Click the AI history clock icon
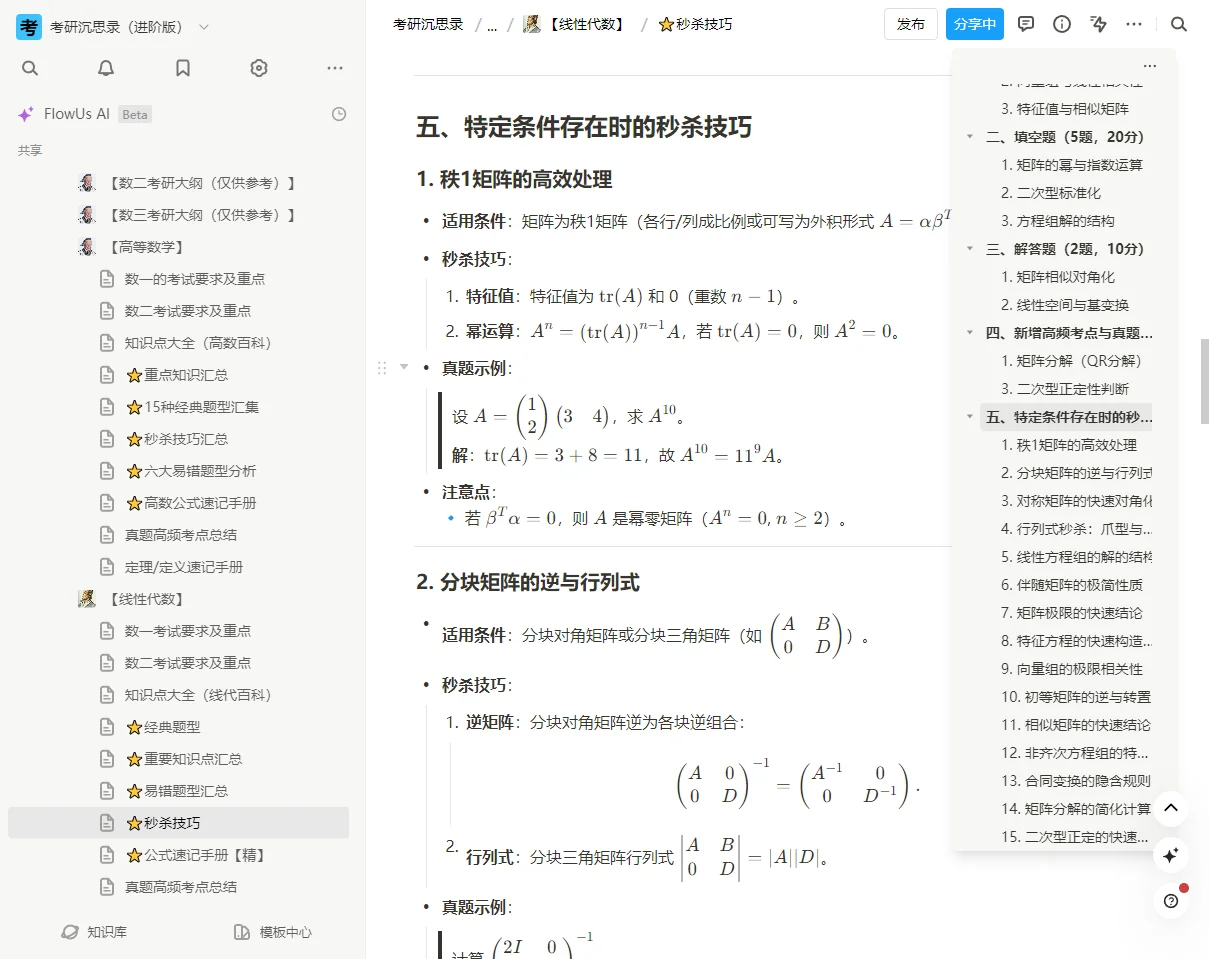Image resolution: width=1209 pixels, height=959 pixels. tap(339, 114)
